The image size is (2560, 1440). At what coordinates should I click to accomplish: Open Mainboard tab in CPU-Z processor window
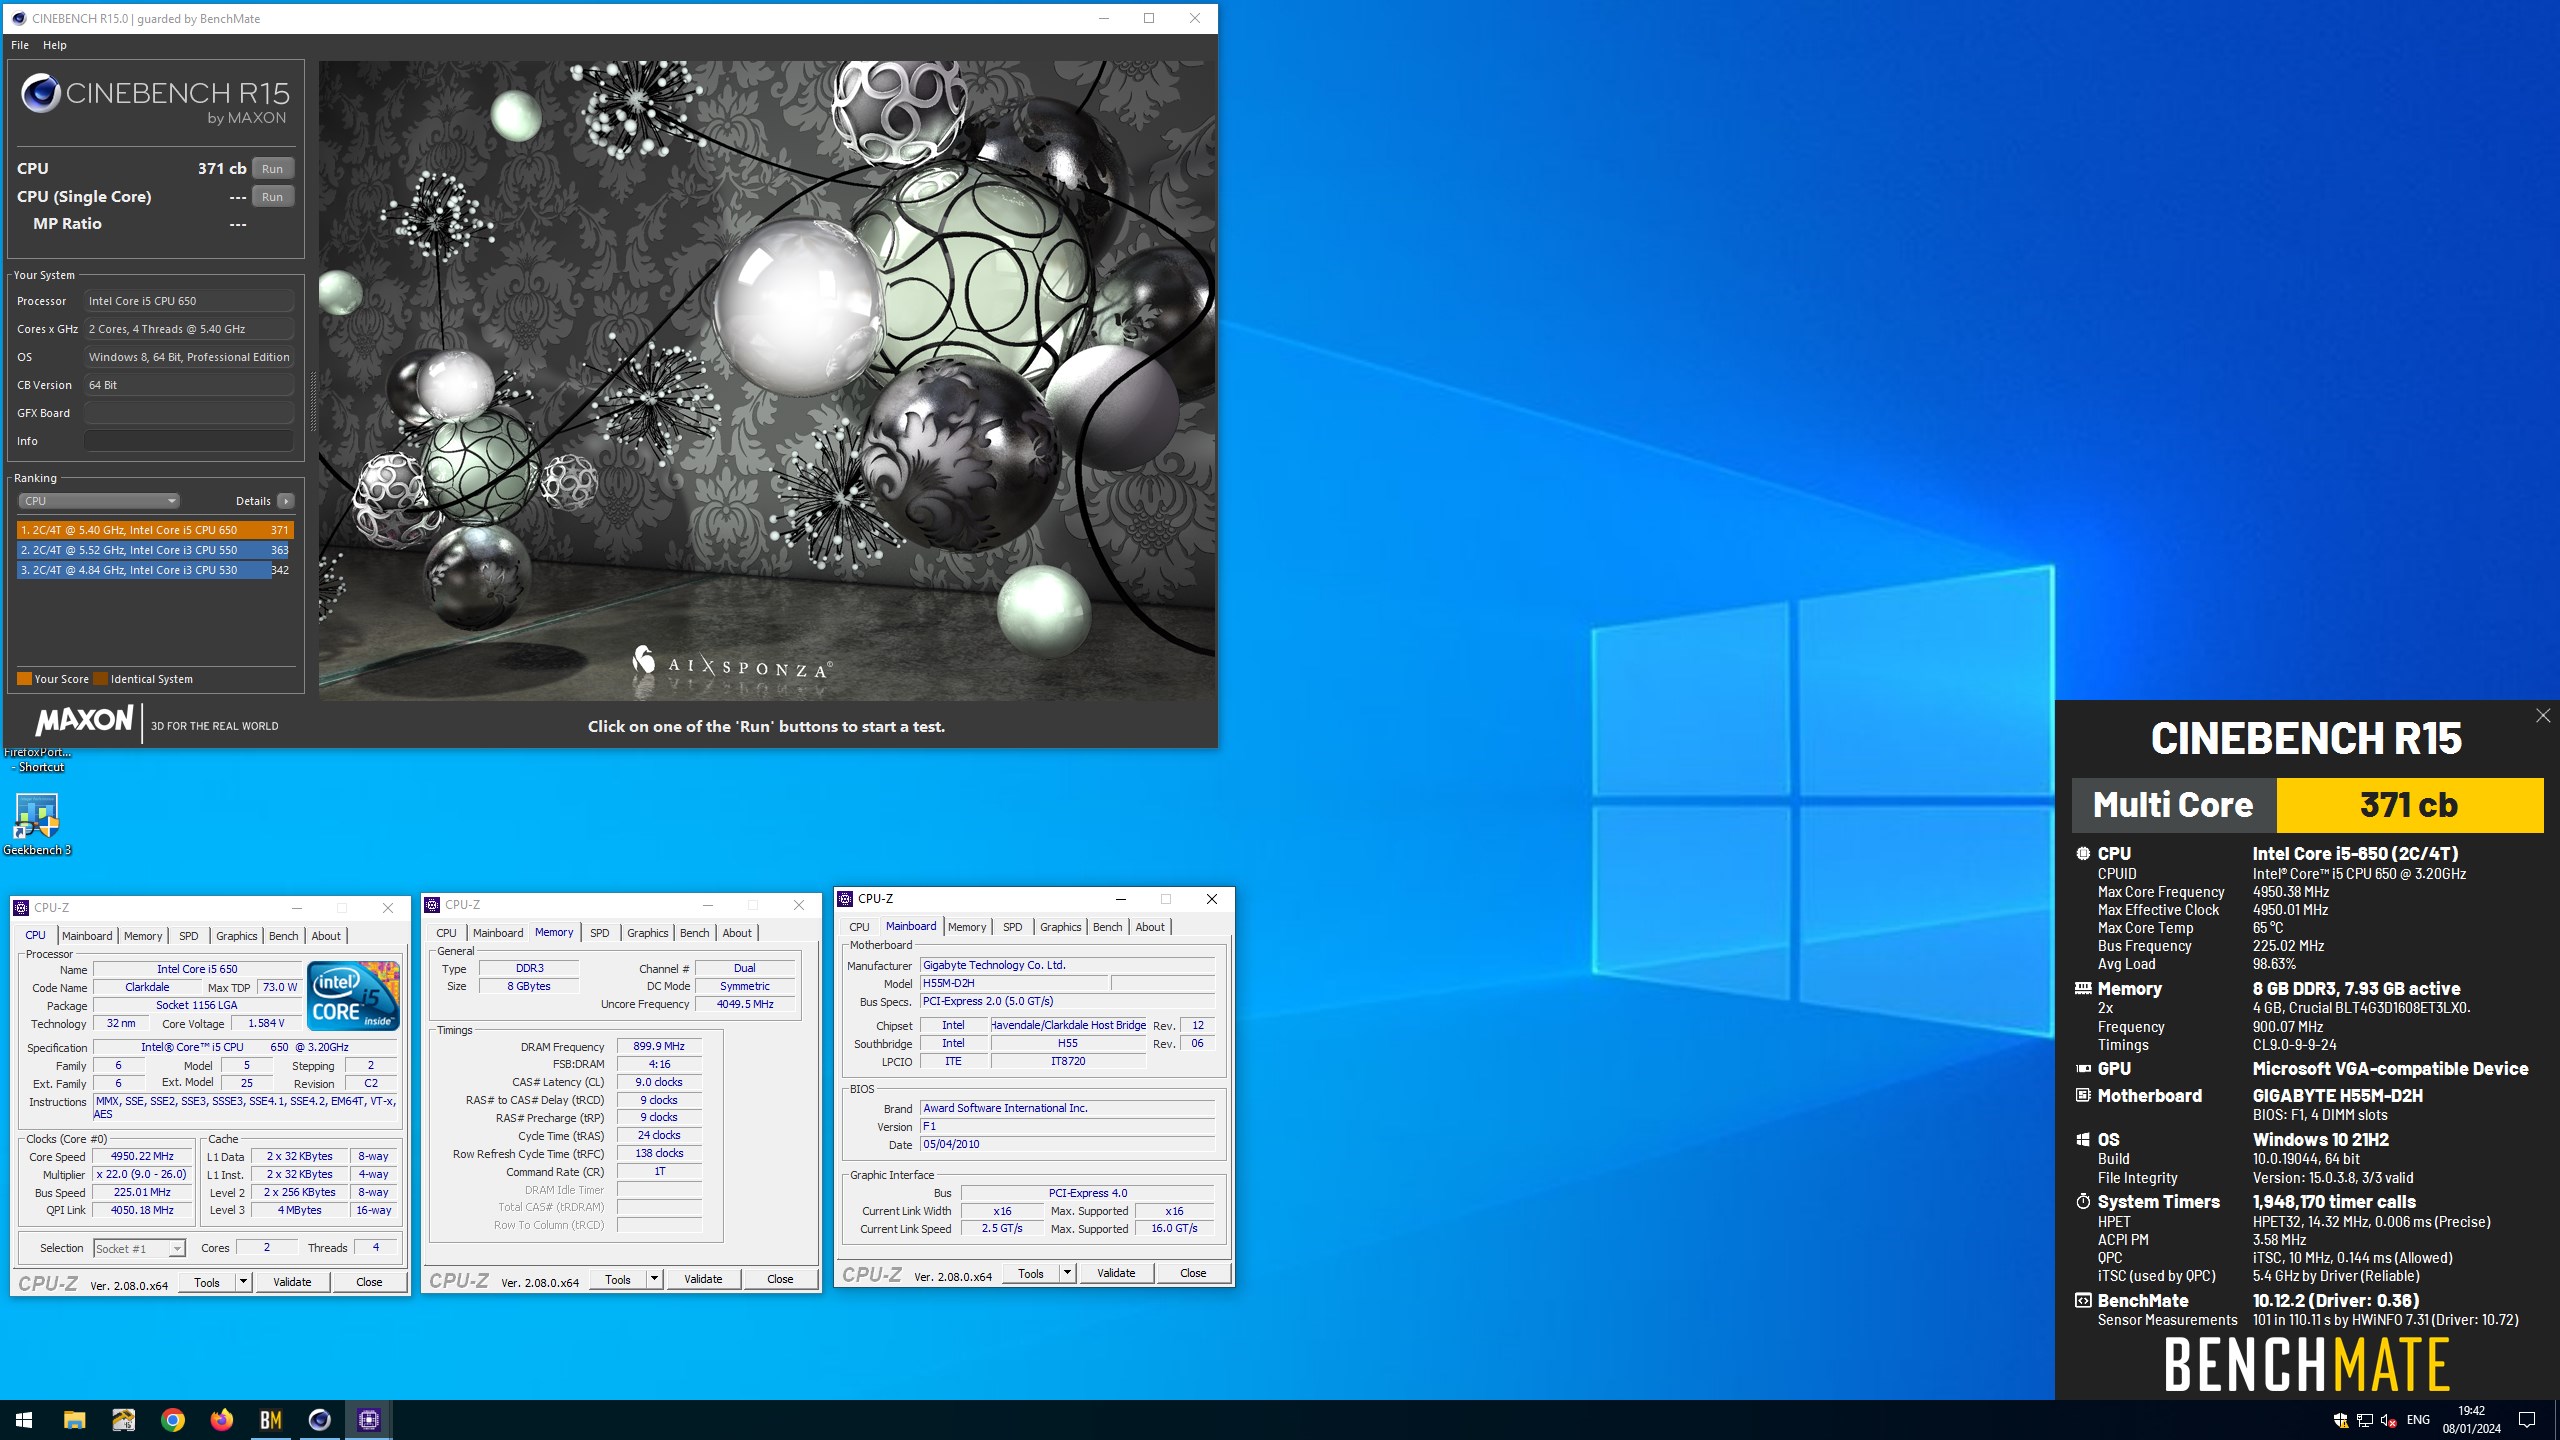[87, 936]
